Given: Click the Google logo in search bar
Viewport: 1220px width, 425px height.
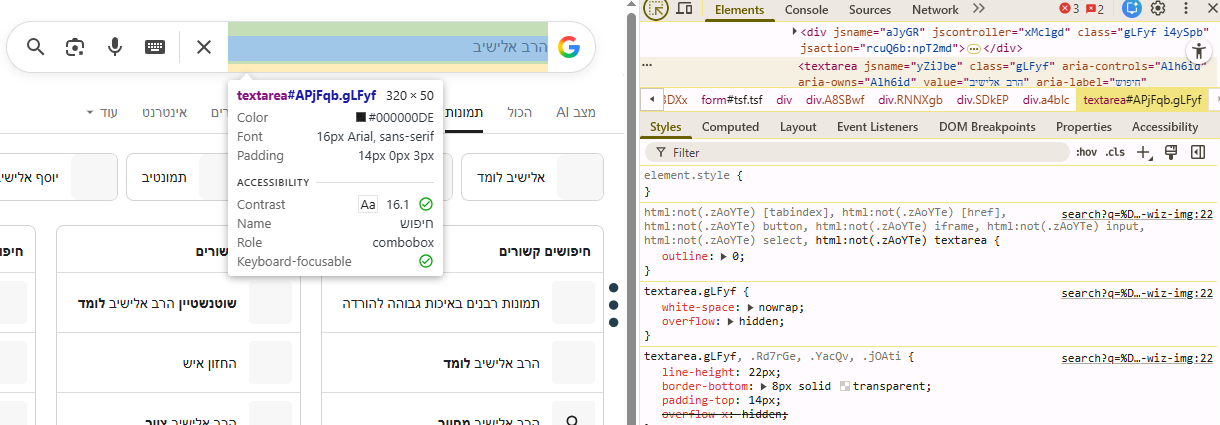Looking at the screenshot, I should point(569,47).
